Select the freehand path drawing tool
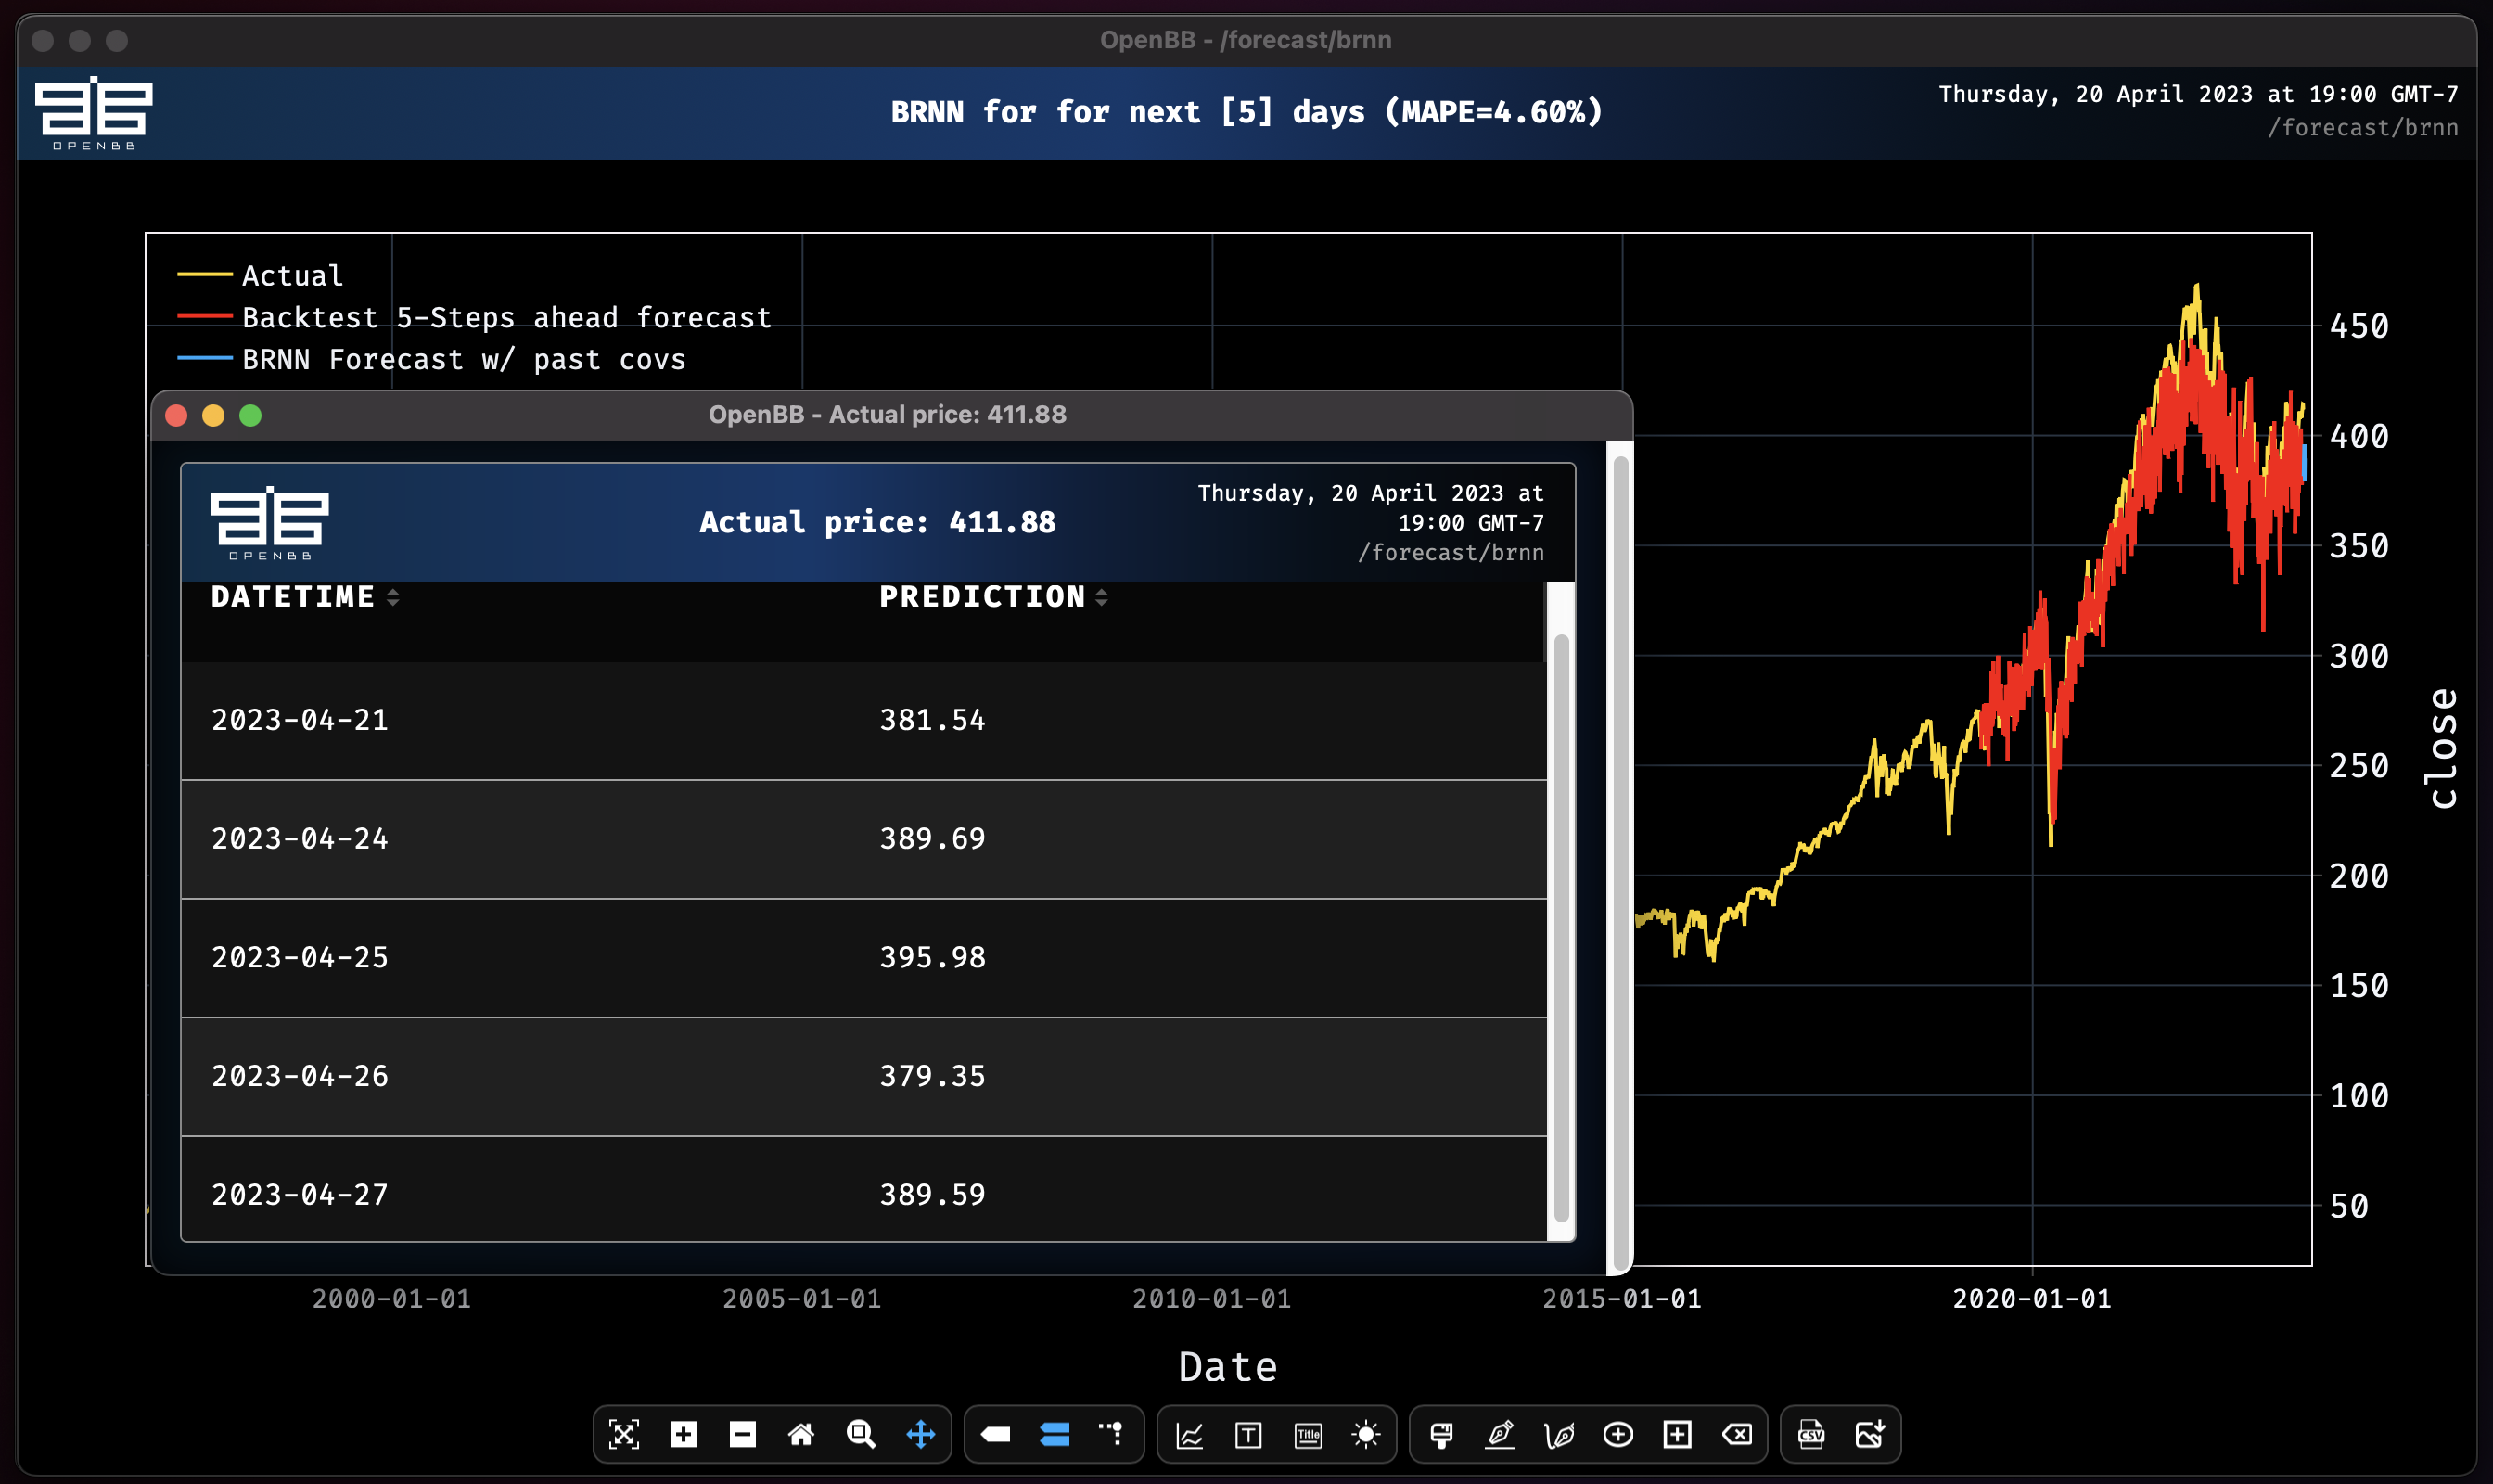The height and width of the screenshot is (1484, 2493). 1559,1435
